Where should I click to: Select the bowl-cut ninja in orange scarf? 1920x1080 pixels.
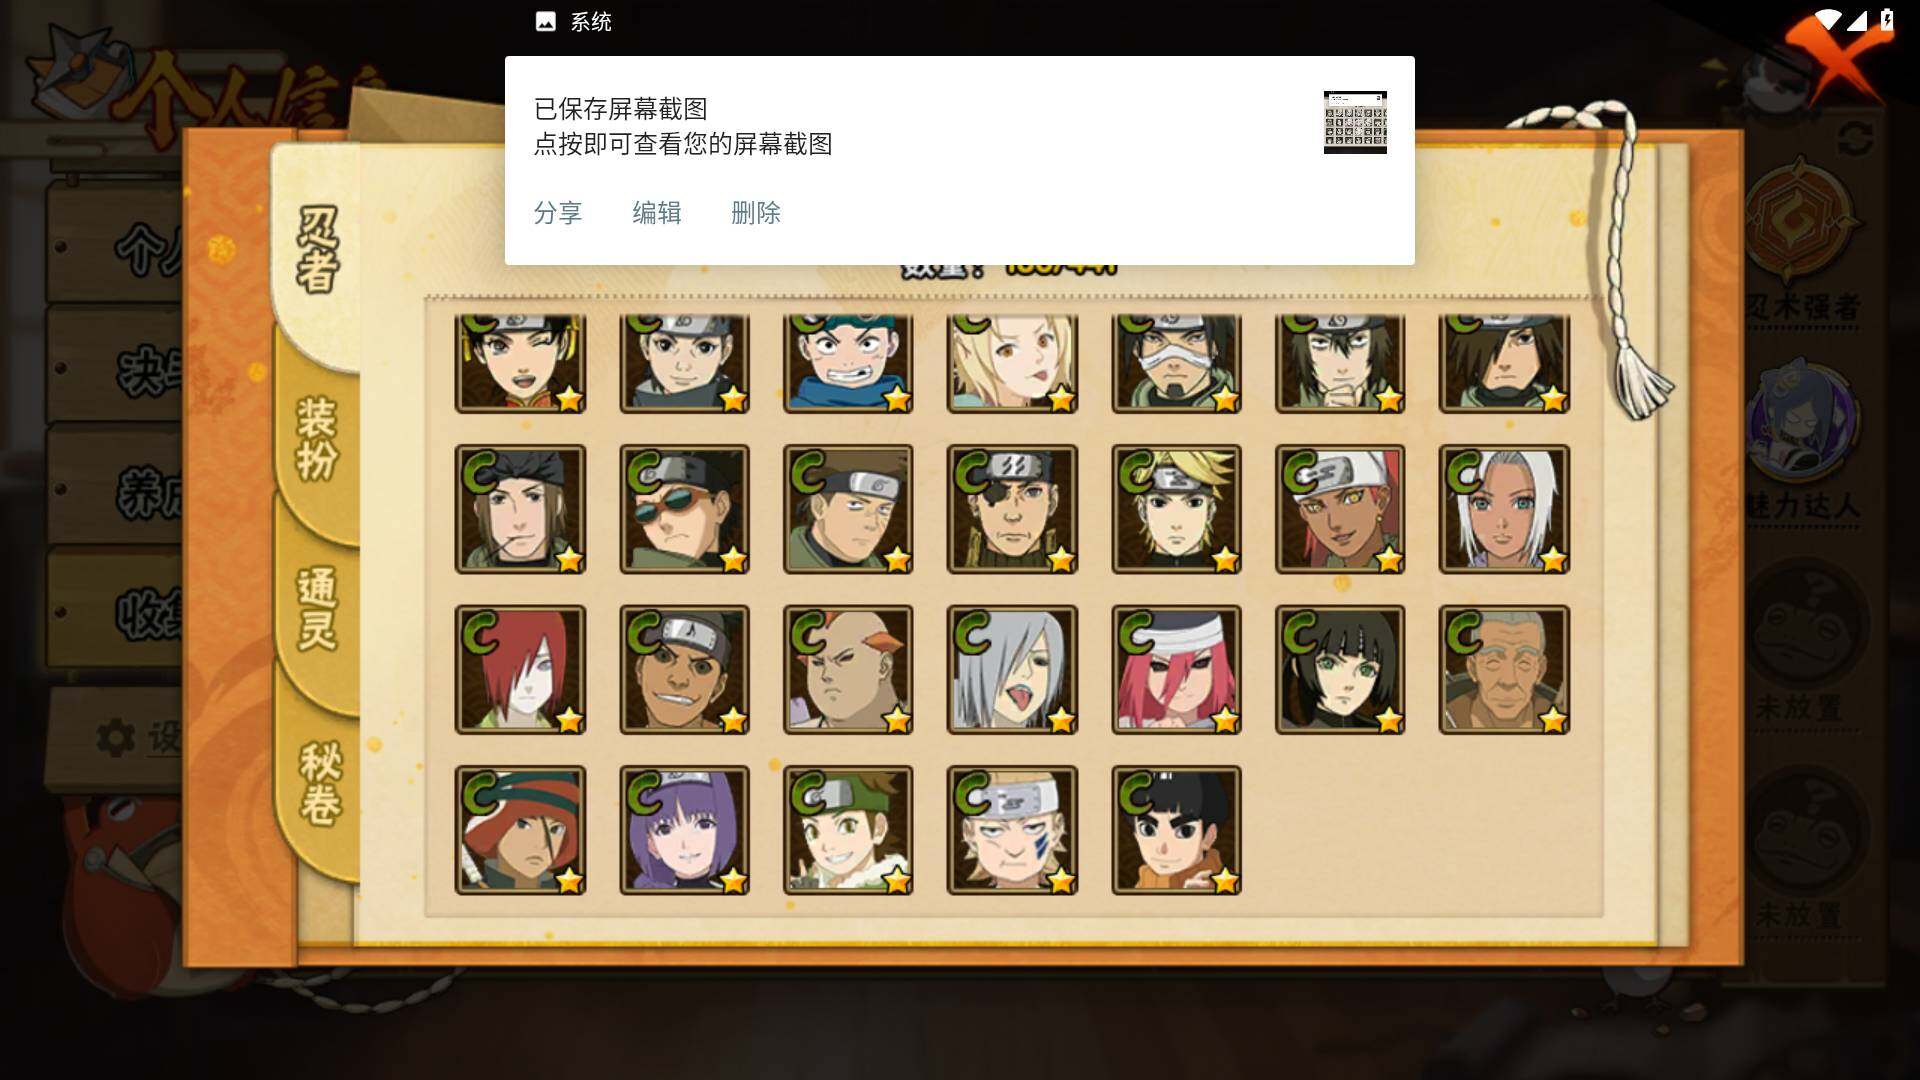click(1176, 830)
